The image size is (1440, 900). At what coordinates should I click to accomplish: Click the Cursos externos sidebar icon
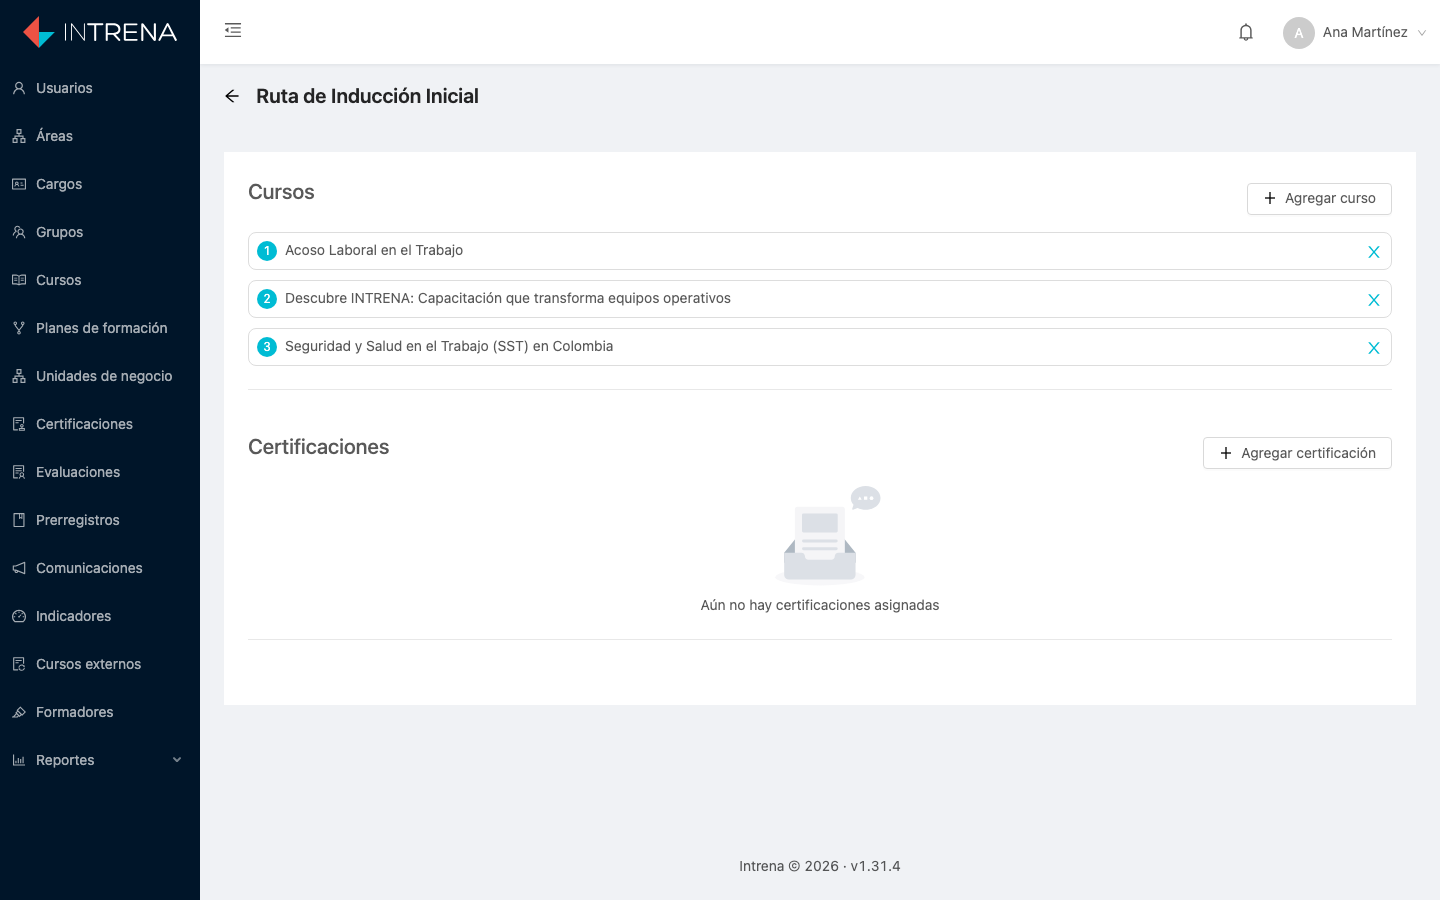point(19,664)
